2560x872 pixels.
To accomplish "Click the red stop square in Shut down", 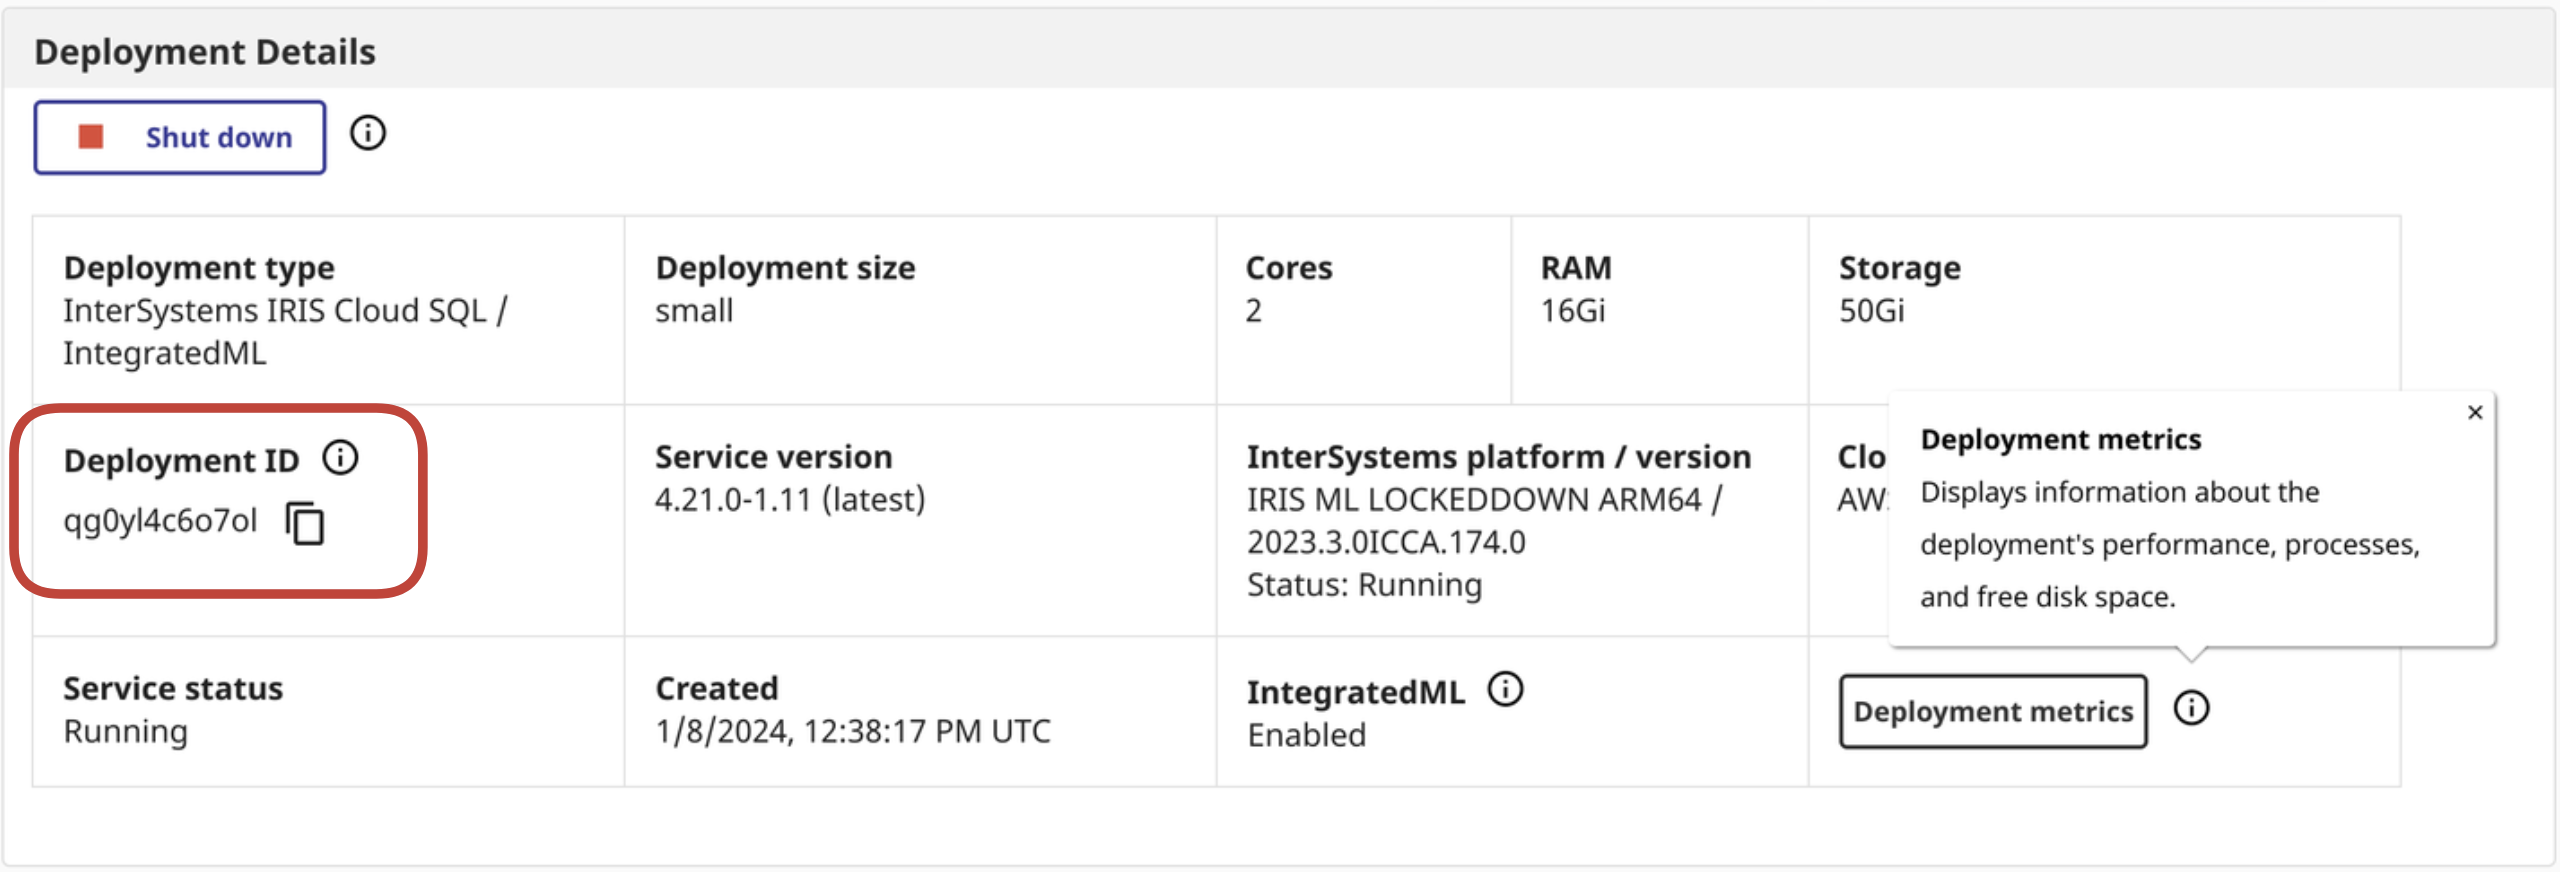I will pyautogui.click(x=91, y=137).
